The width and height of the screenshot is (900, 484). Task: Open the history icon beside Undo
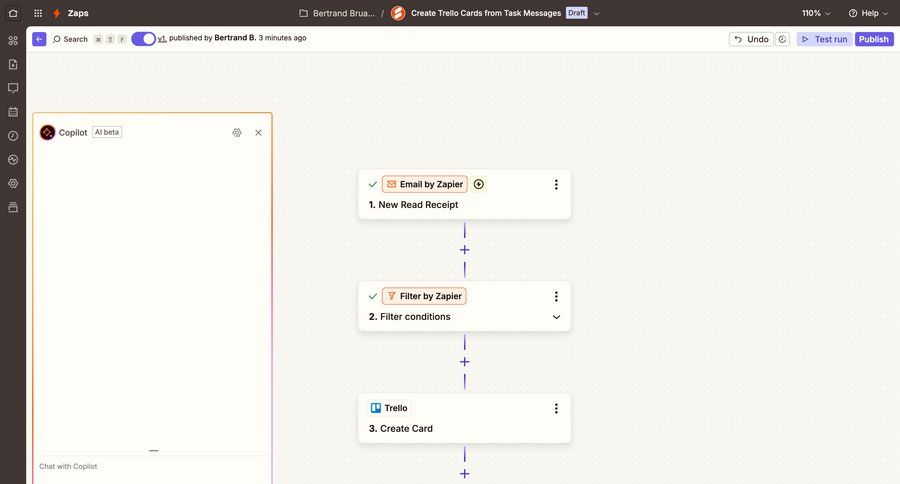[x=782, y=39]
